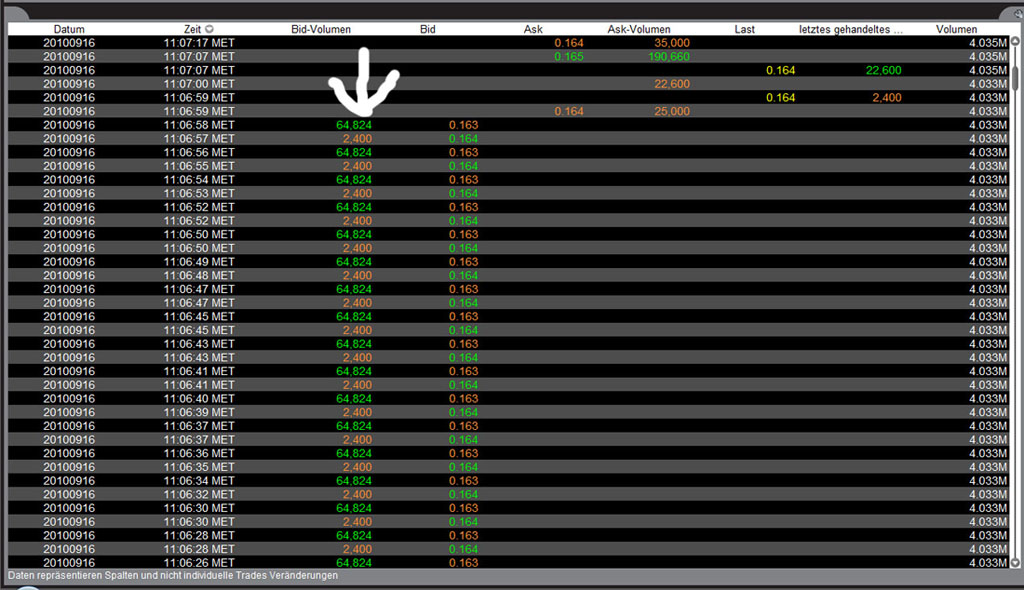This screenshot has width=1024, height=590.
Task: Click 2,400 in the letztes gehandeltes column
Action: 887,98
